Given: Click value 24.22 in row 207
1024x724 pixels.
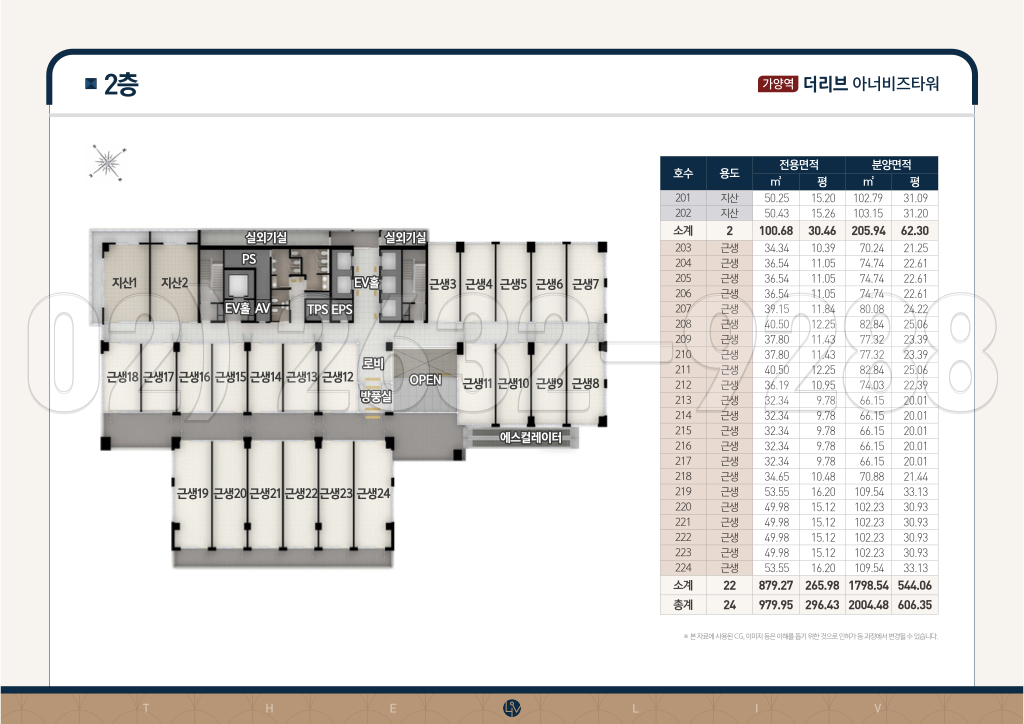Looking at the screenshot, I should click(916, 309).
